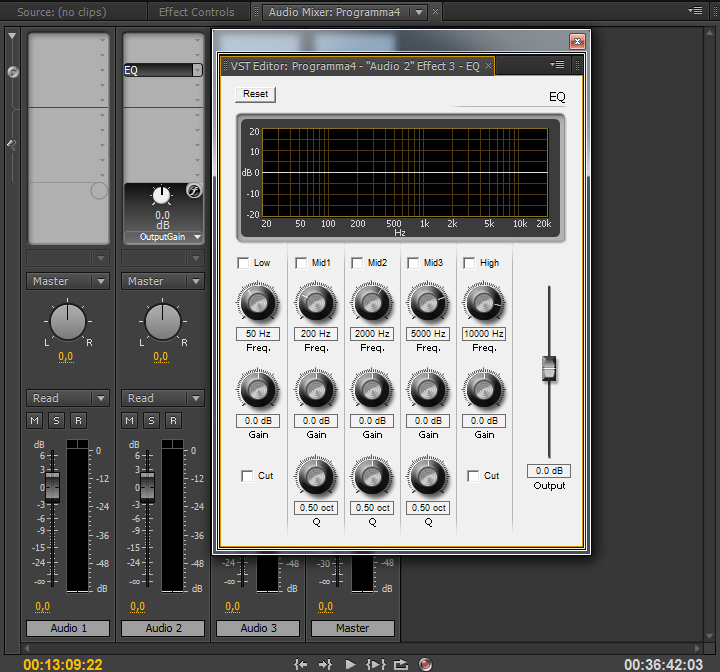The image size is (720, 672).
Task: Click Go to In Point transport icon
Action: 301,664
